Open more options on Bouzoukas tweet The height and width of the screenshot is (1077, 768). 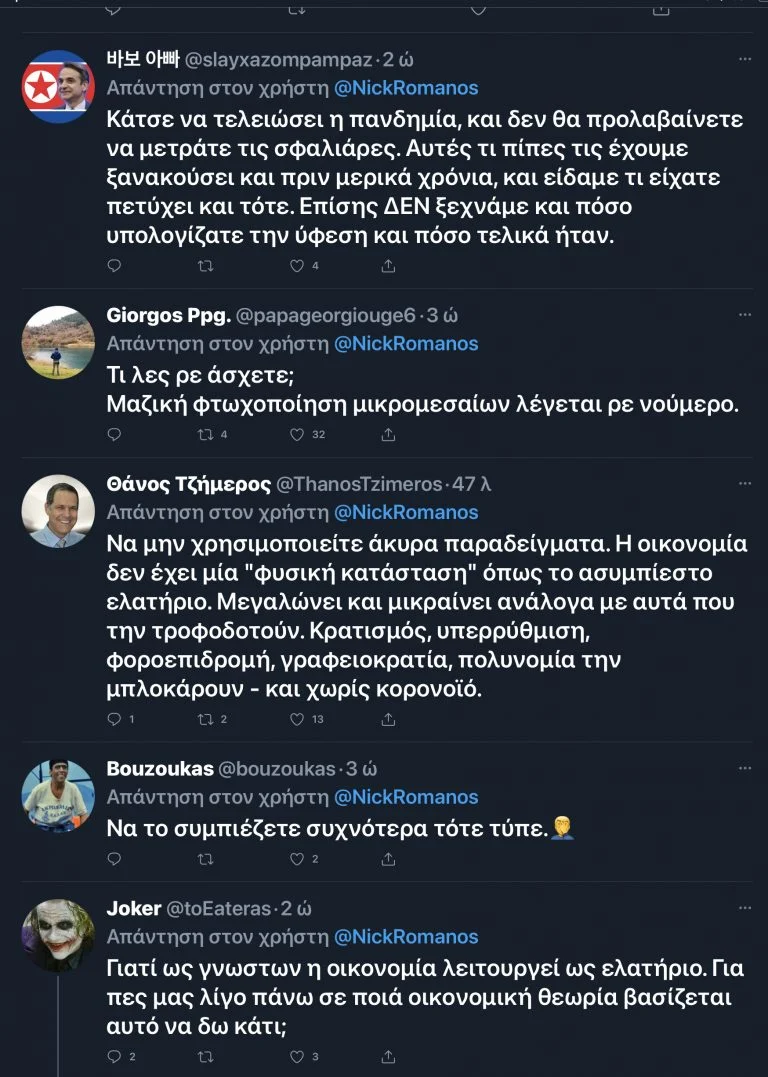coord(744,768)
